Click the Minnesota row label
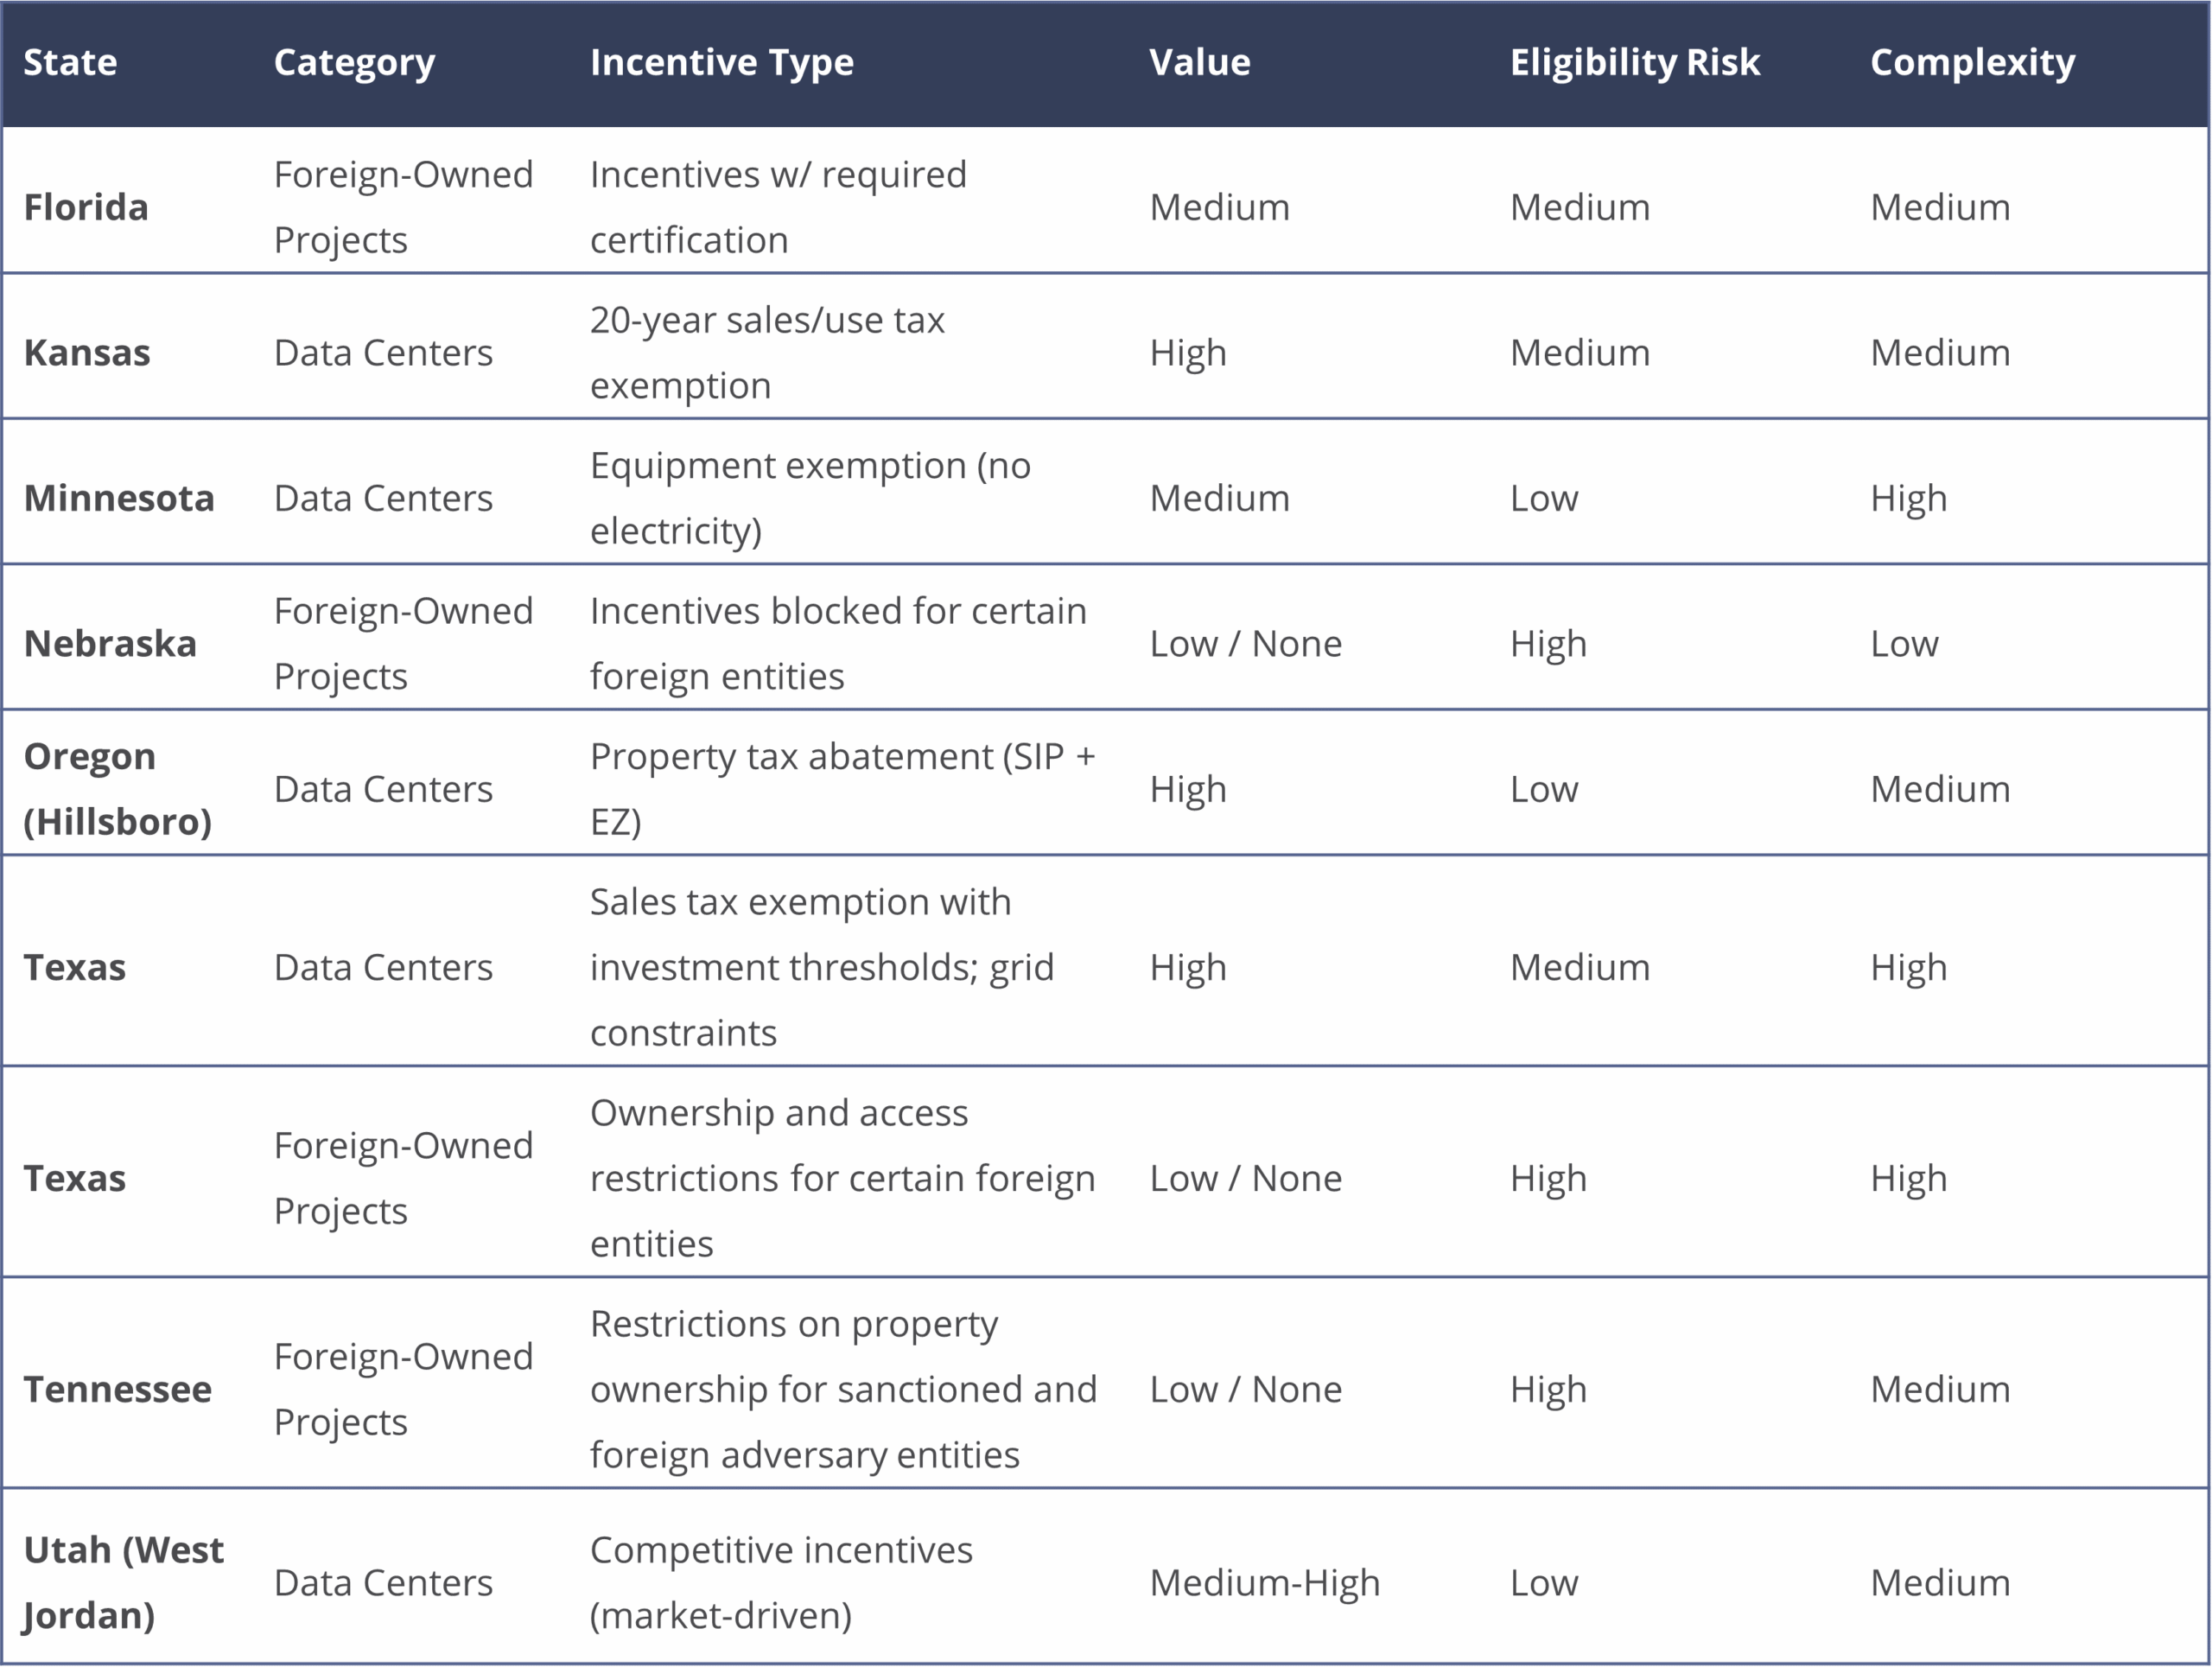 [119, 498]
